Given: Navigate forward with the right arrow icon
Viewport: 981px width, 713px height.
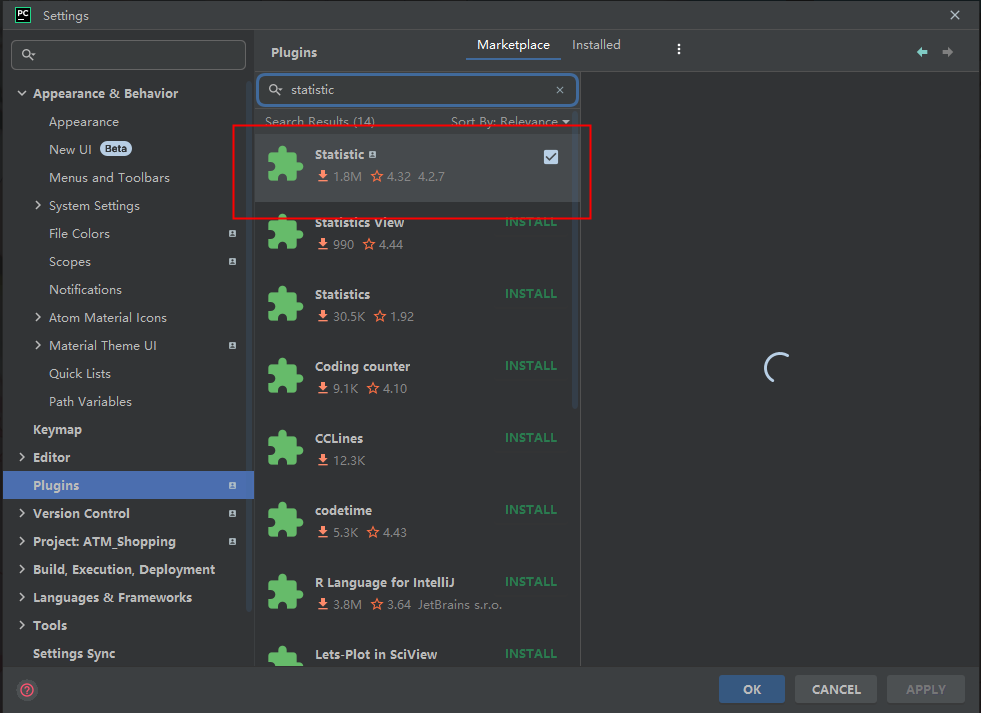Looking at the screenshot, I should coord(948,52).
